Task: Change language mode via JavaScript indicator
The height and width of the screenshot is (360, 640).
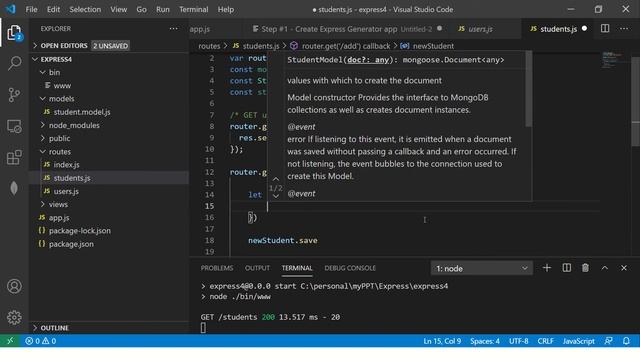Action: click(578, 341)
